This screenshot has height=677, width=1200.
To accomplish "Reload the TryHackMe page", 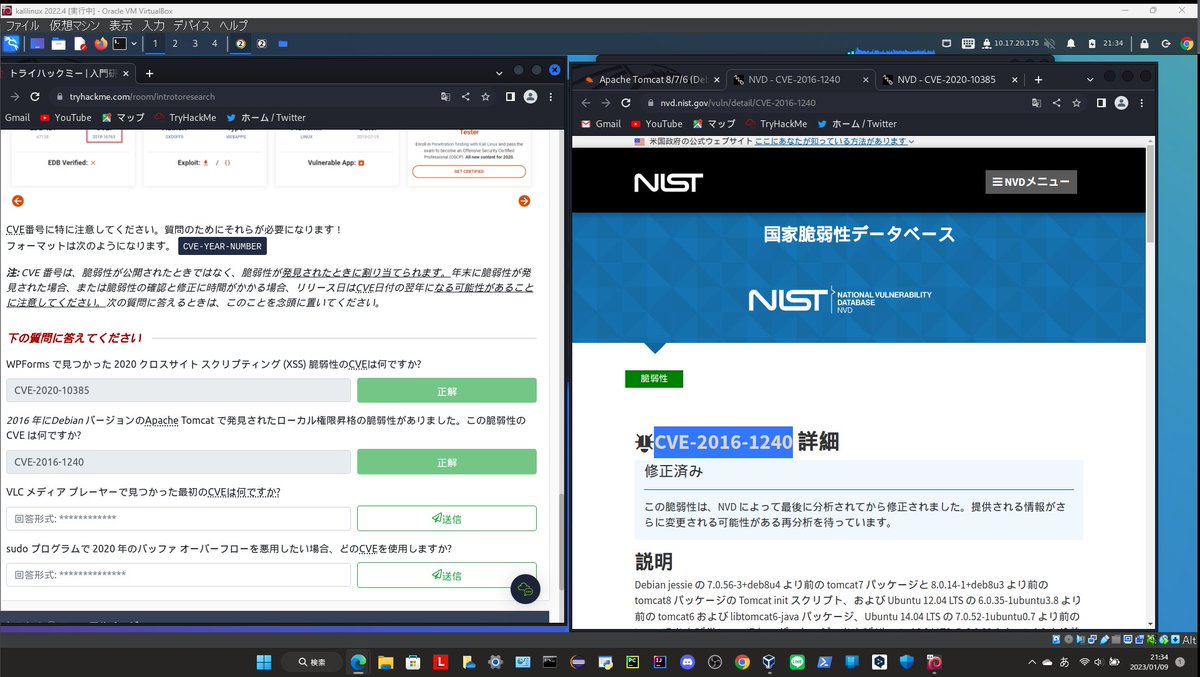I will pos(35,97).
